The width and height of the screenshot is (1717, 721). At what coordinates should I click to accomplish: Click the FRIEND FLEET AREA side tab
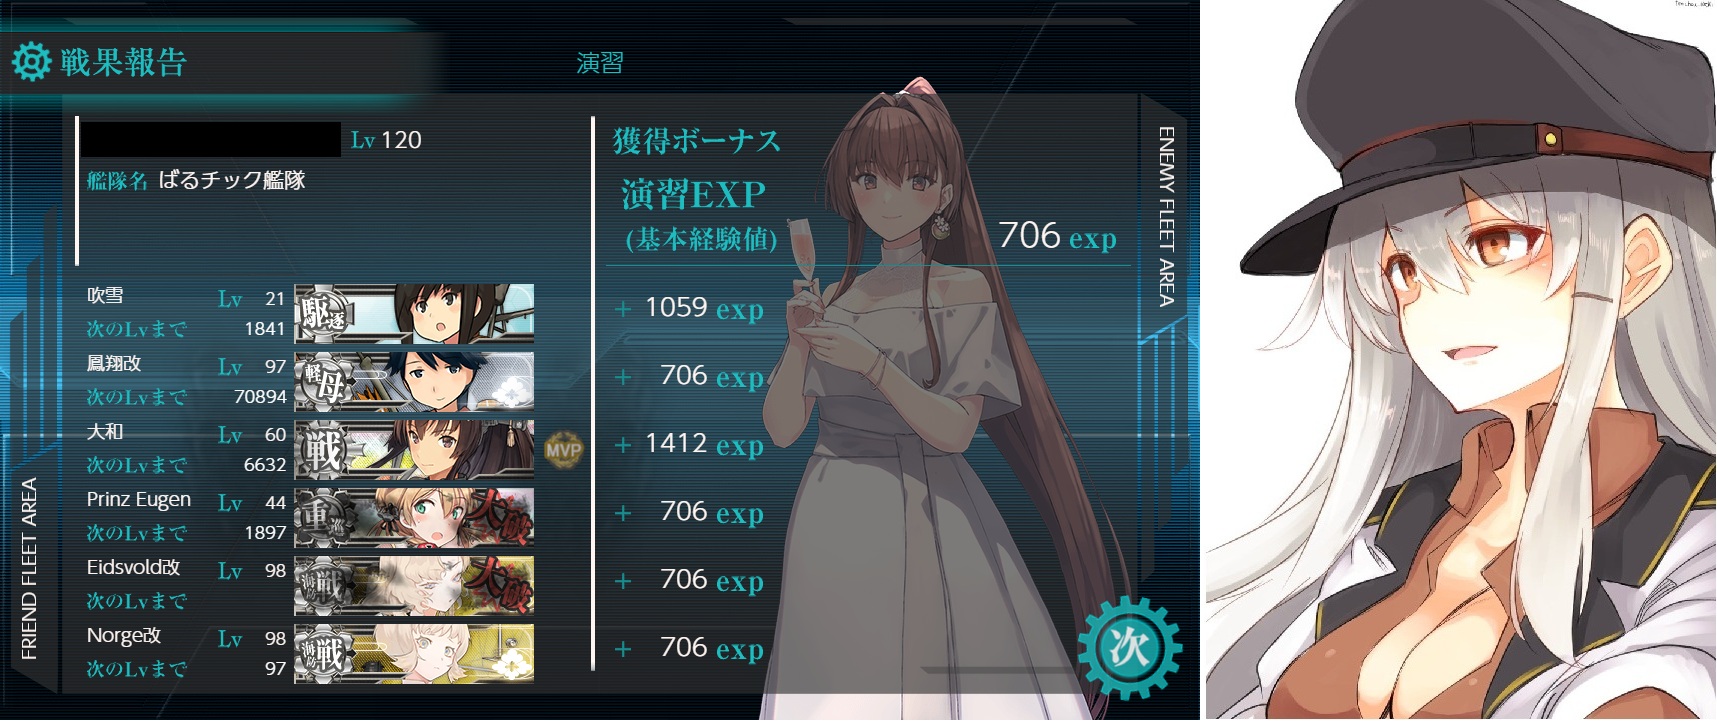pyautogui.click(x=29, y=568)
